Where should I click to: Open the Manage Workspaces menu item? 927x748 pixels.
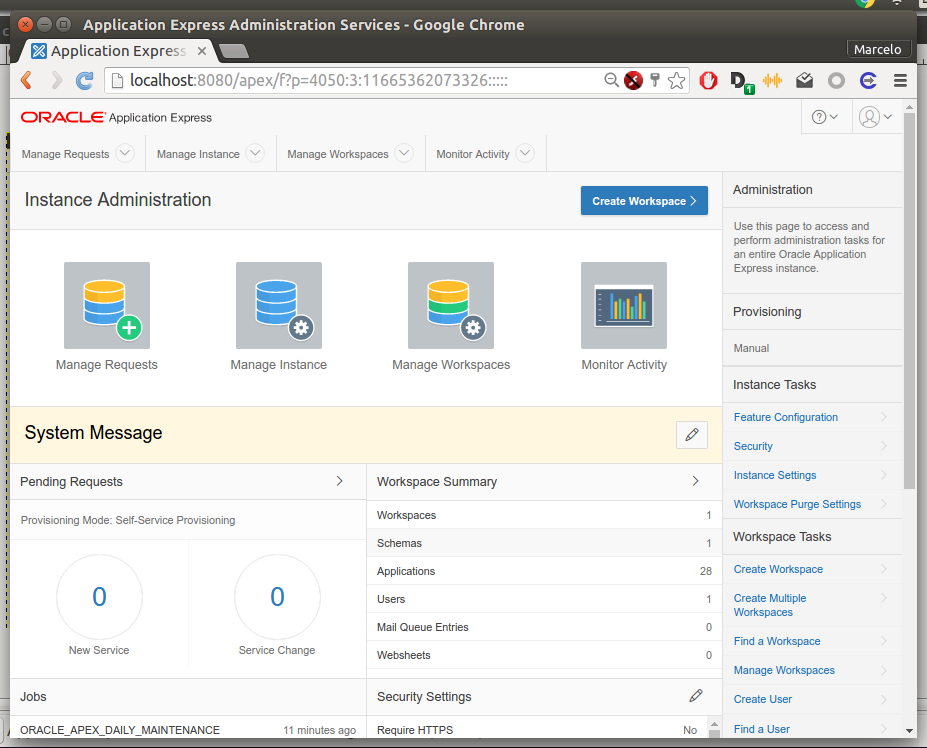pyautogui.click(x=337, y=154)
